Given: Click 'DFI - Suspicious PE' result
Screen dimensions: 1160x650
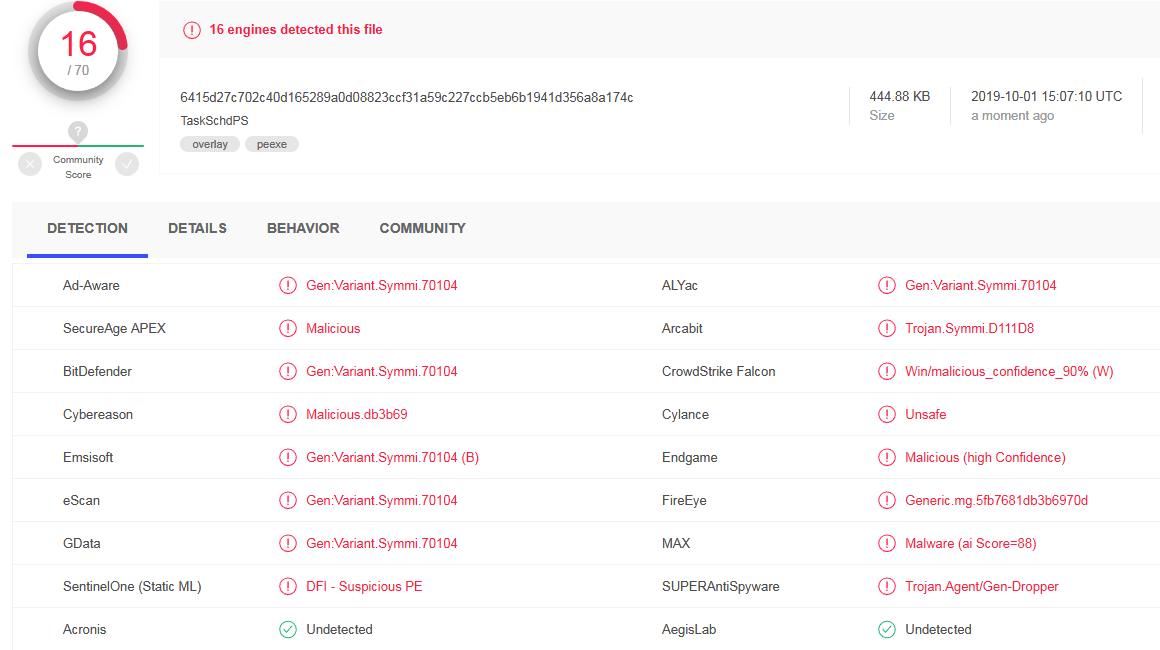Looking at the screenshot, I should (x=364, y=586).
